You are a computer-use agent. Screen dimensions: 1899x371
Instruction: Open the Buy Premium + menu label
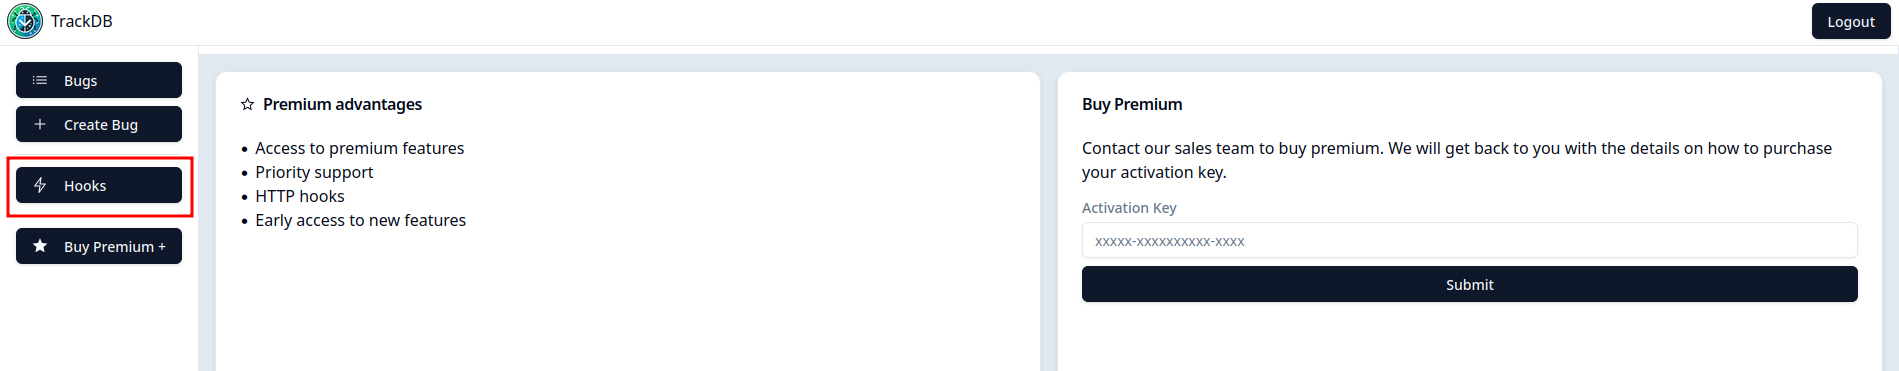click(115, 247)
